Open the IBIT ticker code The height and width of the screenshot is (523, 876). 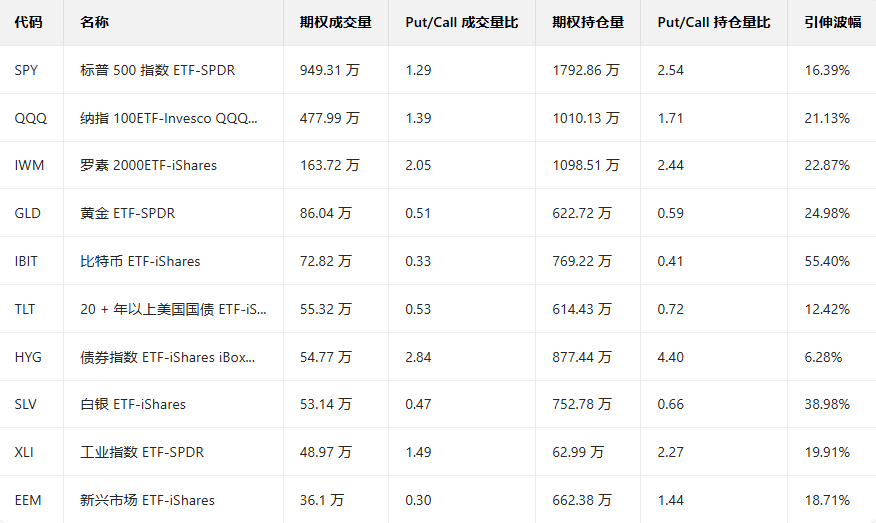click(x=27, y=261)
